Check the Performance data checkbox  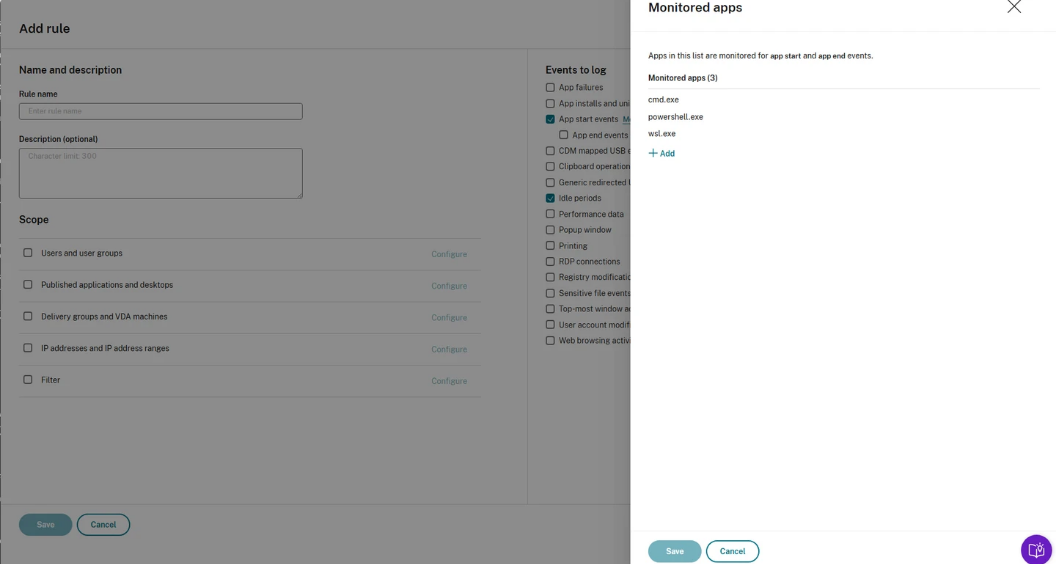[x=550, y=214]
